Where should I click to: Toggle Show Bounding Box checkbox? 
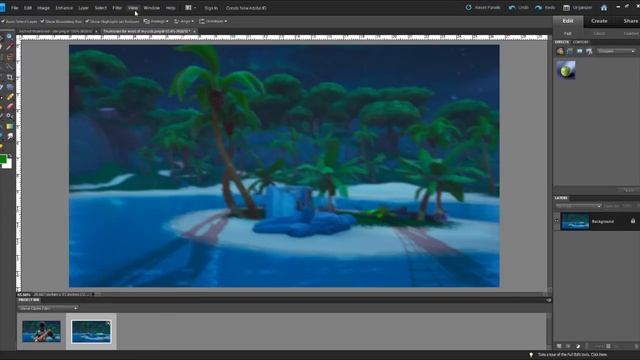point(42,21)
